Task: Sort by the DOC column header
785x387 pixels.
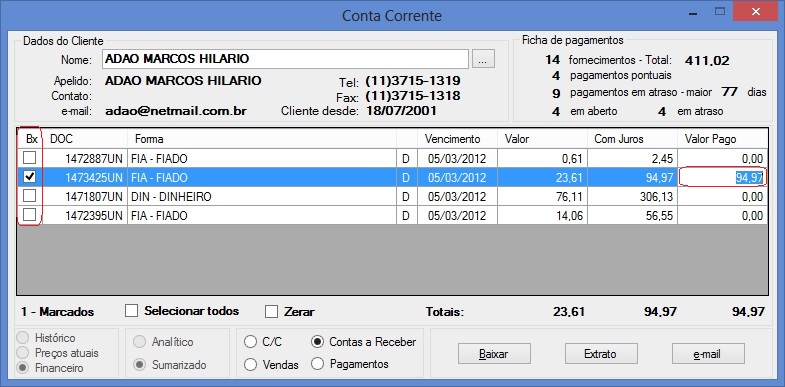Action: [86, 139]
